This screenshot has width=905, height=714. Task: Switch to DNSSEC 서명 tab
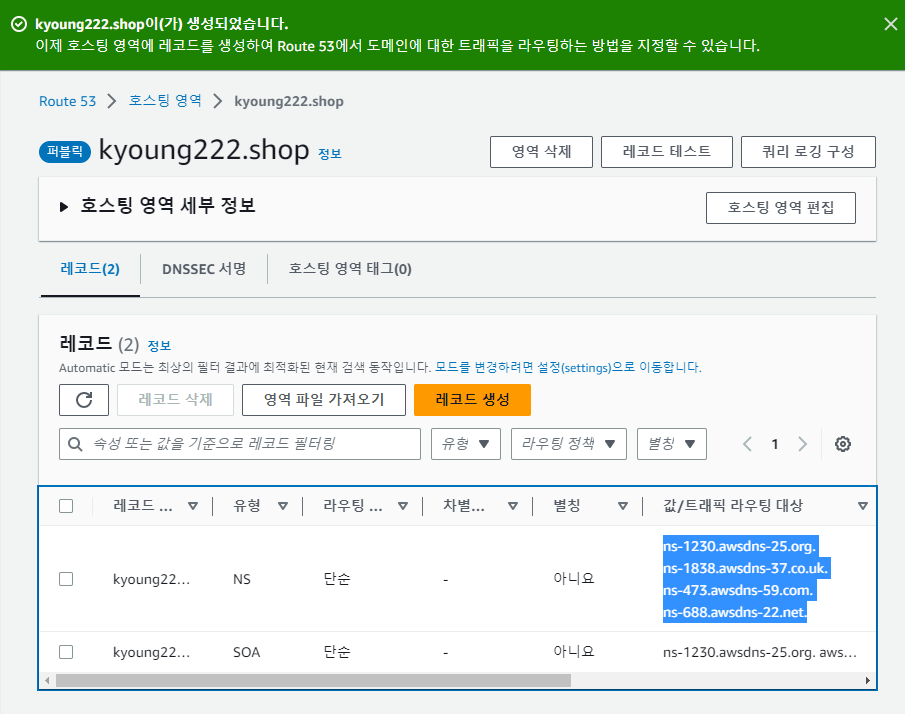(x=204, y=269)
